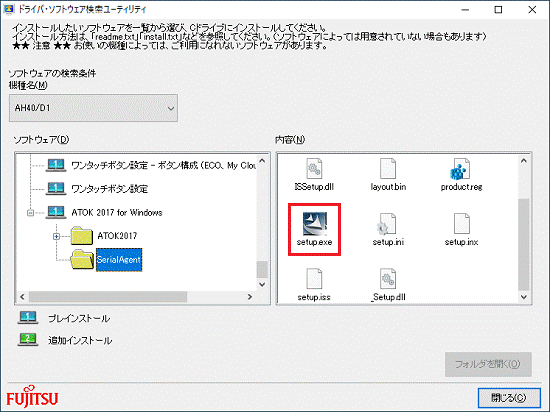Expand the ATOK2017 folder node

point(56,236)
